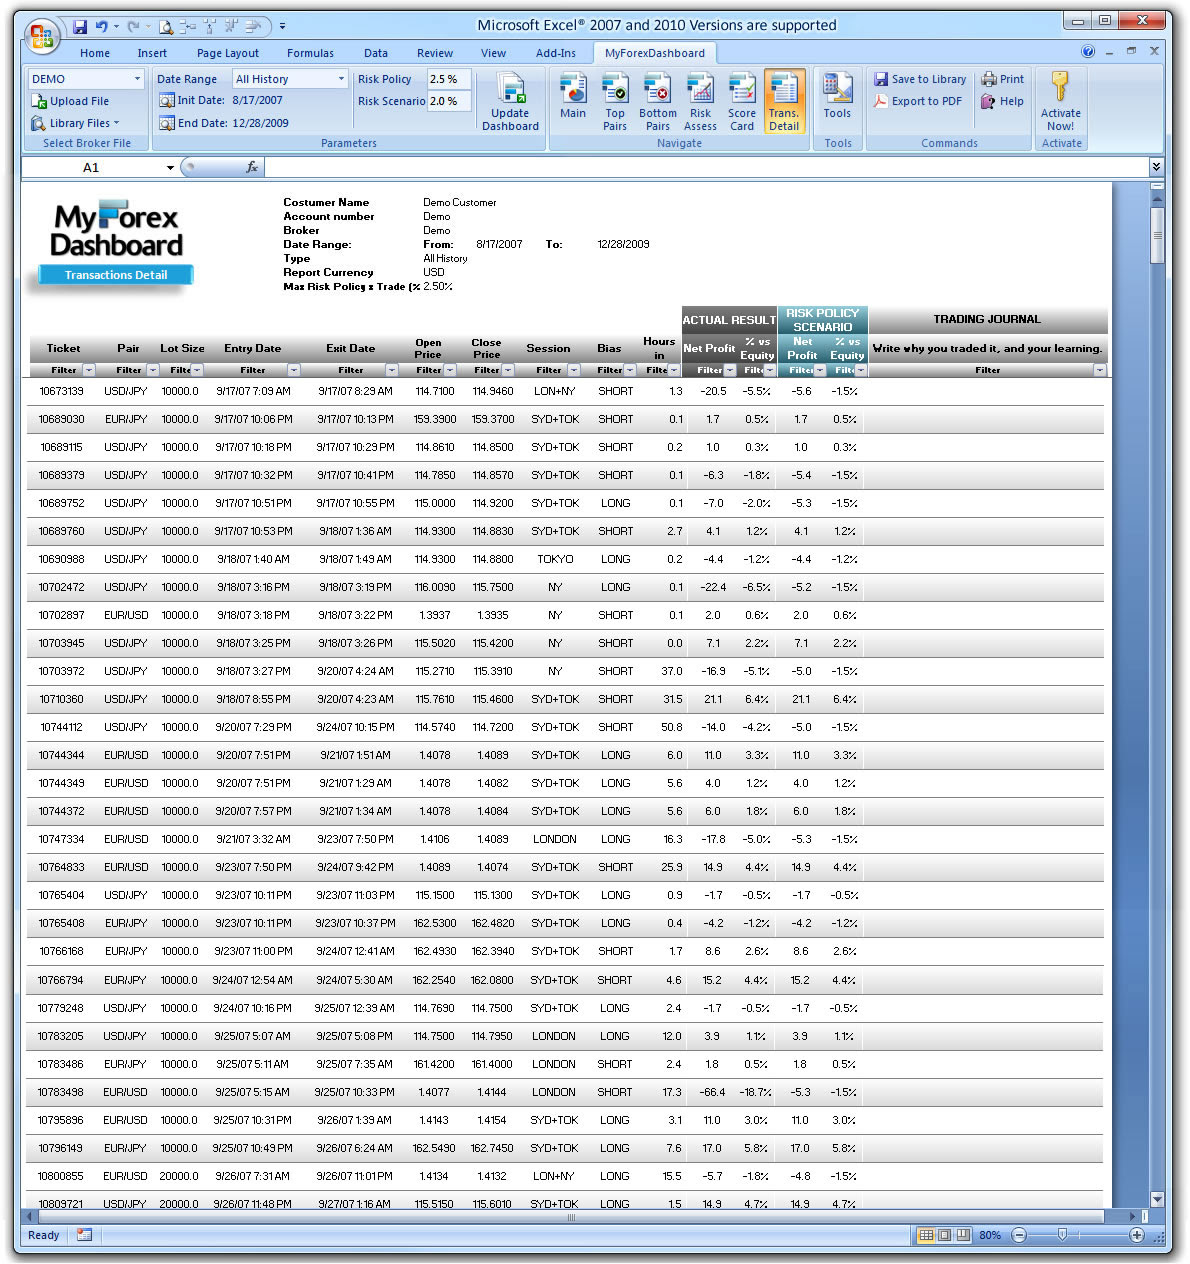Click Risk Scenario percentage field
The image size is (1190, 1264).
click(x=449, y=101)
